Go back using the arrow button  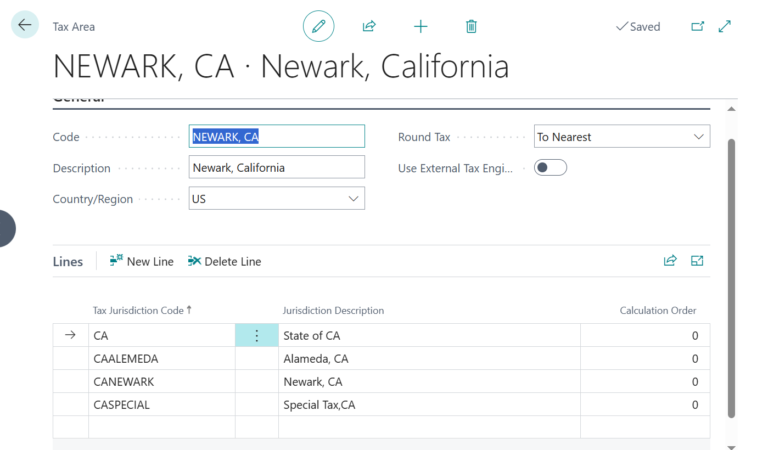click(24, 24)
